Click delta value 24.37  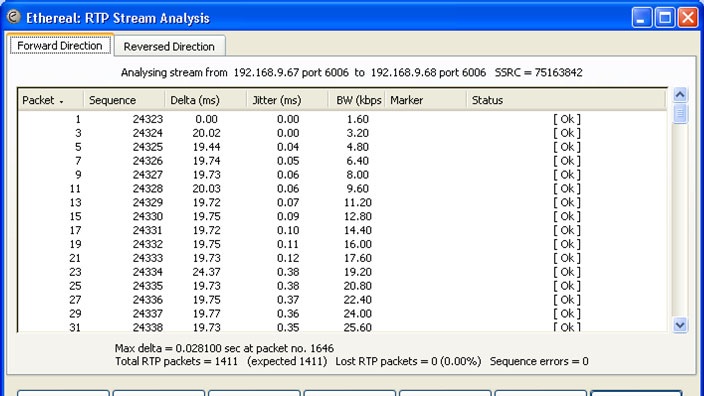click(x=207, y=272)
